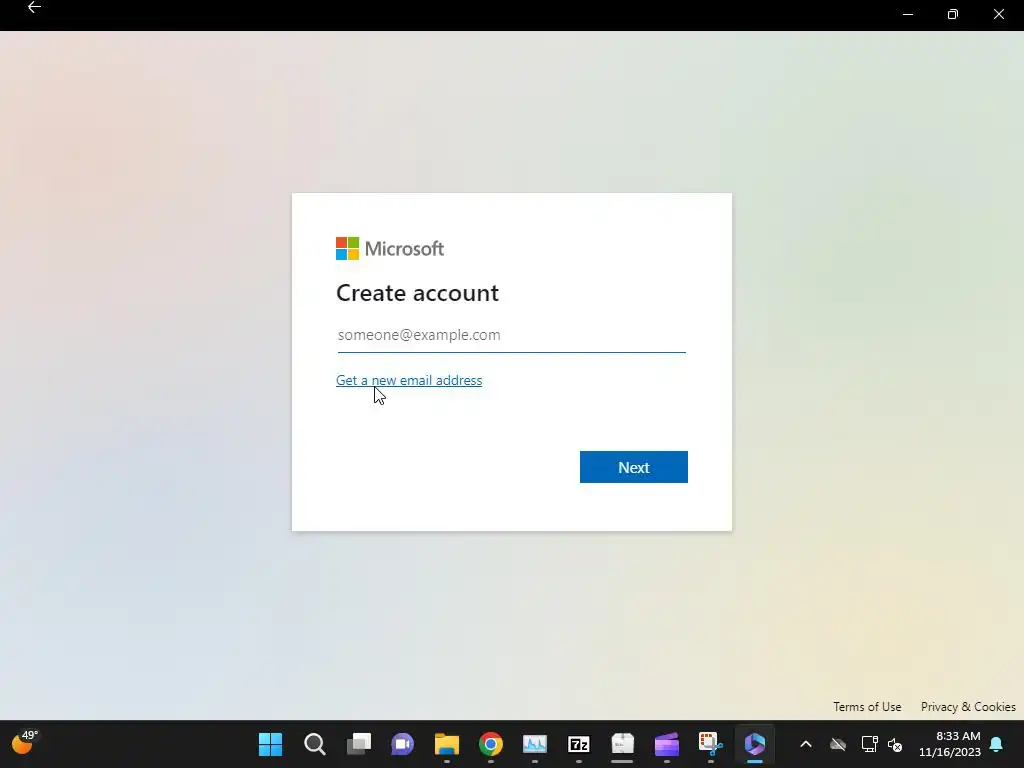Open the network status tray icon
The height and width of the screenshot is (768, 1024).
point(869,744)
